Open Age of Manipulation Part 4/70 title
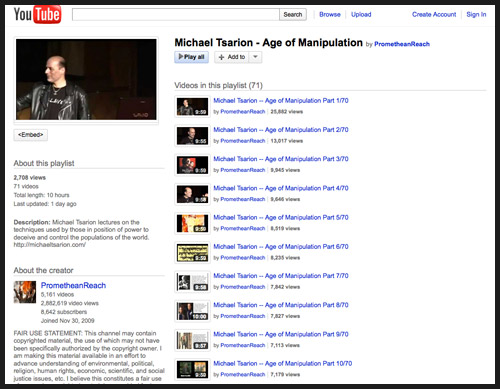 click(281, 188)
